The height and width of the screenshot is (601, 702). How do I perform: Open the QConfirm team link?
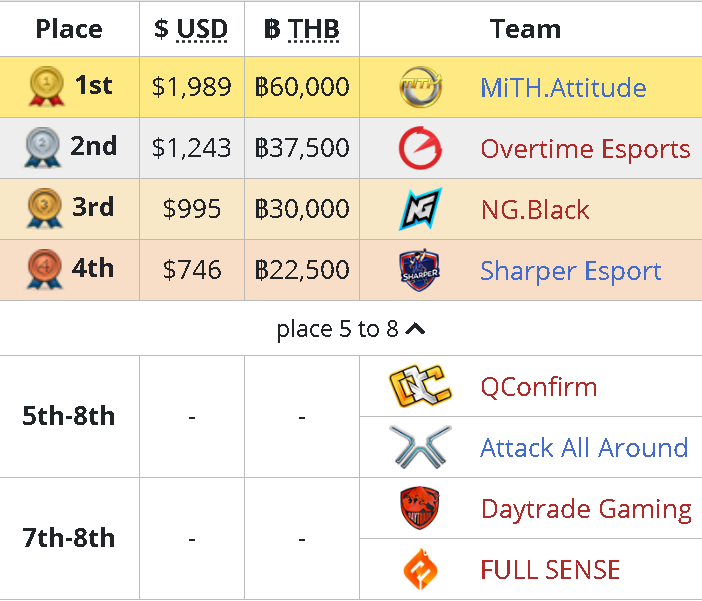[538, 387]
